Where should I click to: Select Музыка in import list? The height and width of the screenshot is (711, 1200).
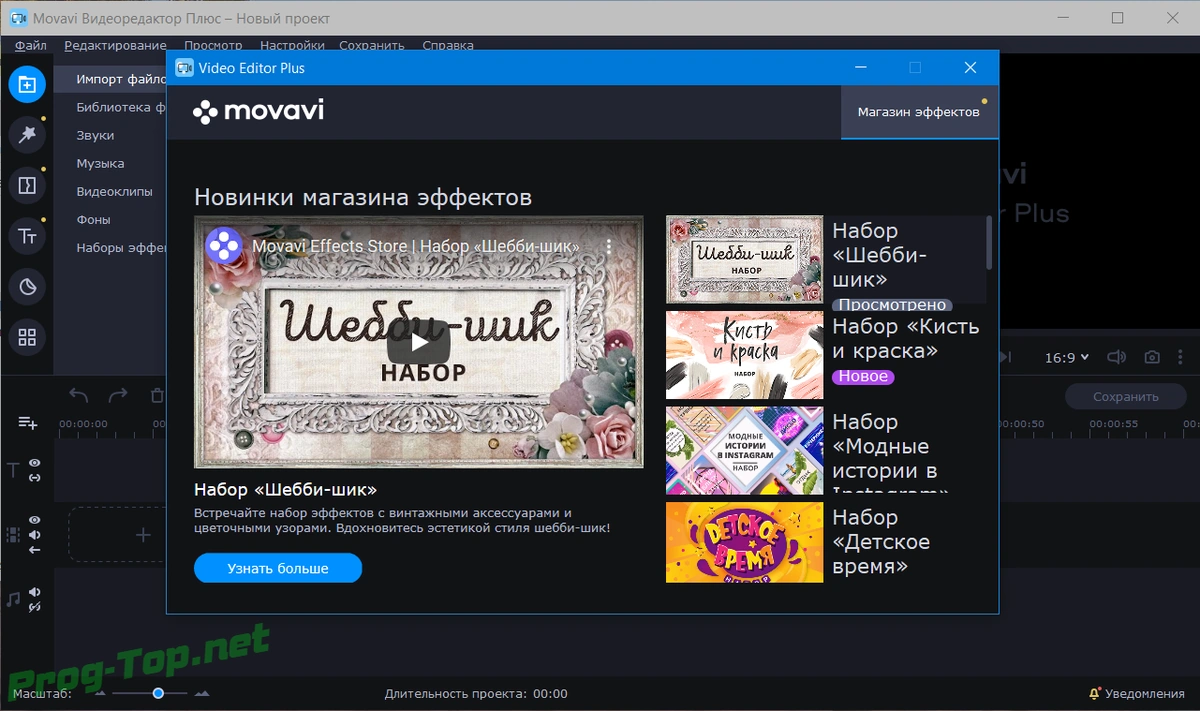101,163
